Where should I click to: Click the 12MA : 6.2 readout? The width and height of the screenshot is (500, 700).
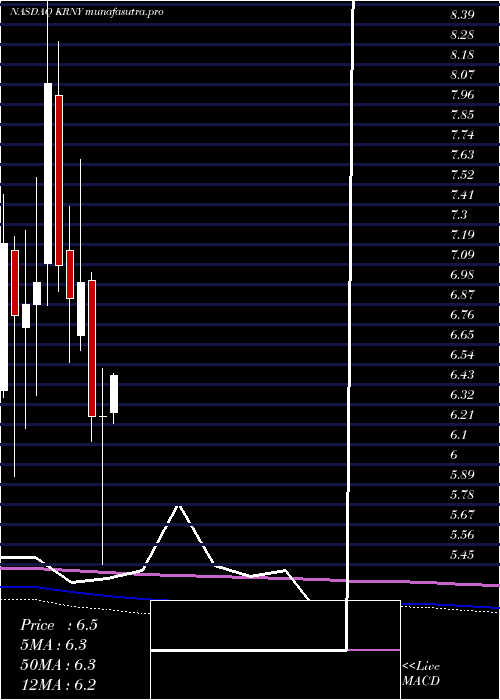pos(58,684)
